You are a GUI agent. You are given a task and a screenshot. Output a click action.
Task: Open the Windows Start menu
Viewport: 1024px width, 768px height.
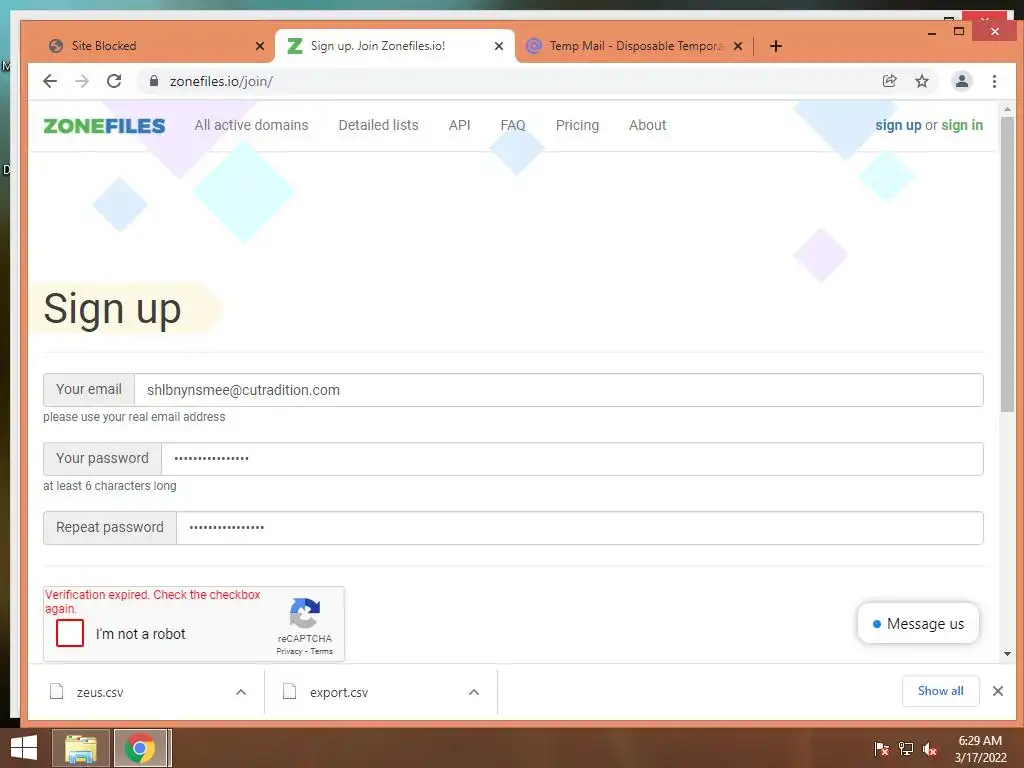pyautogui.click(x=24, y=748)
